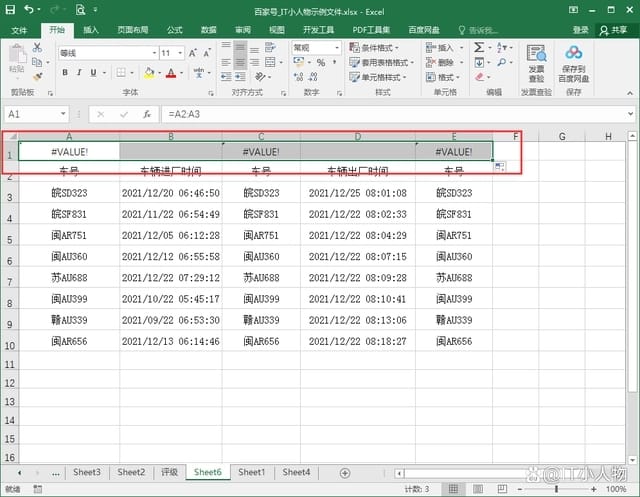
Task: Click the Clear eraser icon
Action: 480,77
